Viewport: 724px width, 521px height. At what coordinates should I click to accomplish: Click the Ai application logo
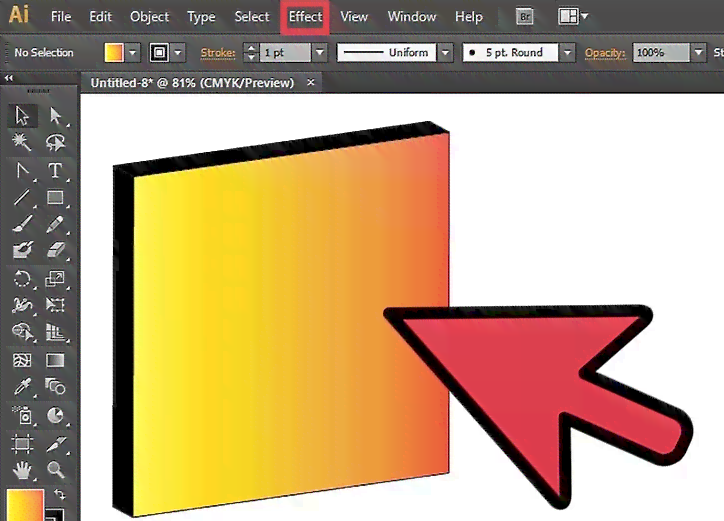pyautogui.click(x=19, y=15)
